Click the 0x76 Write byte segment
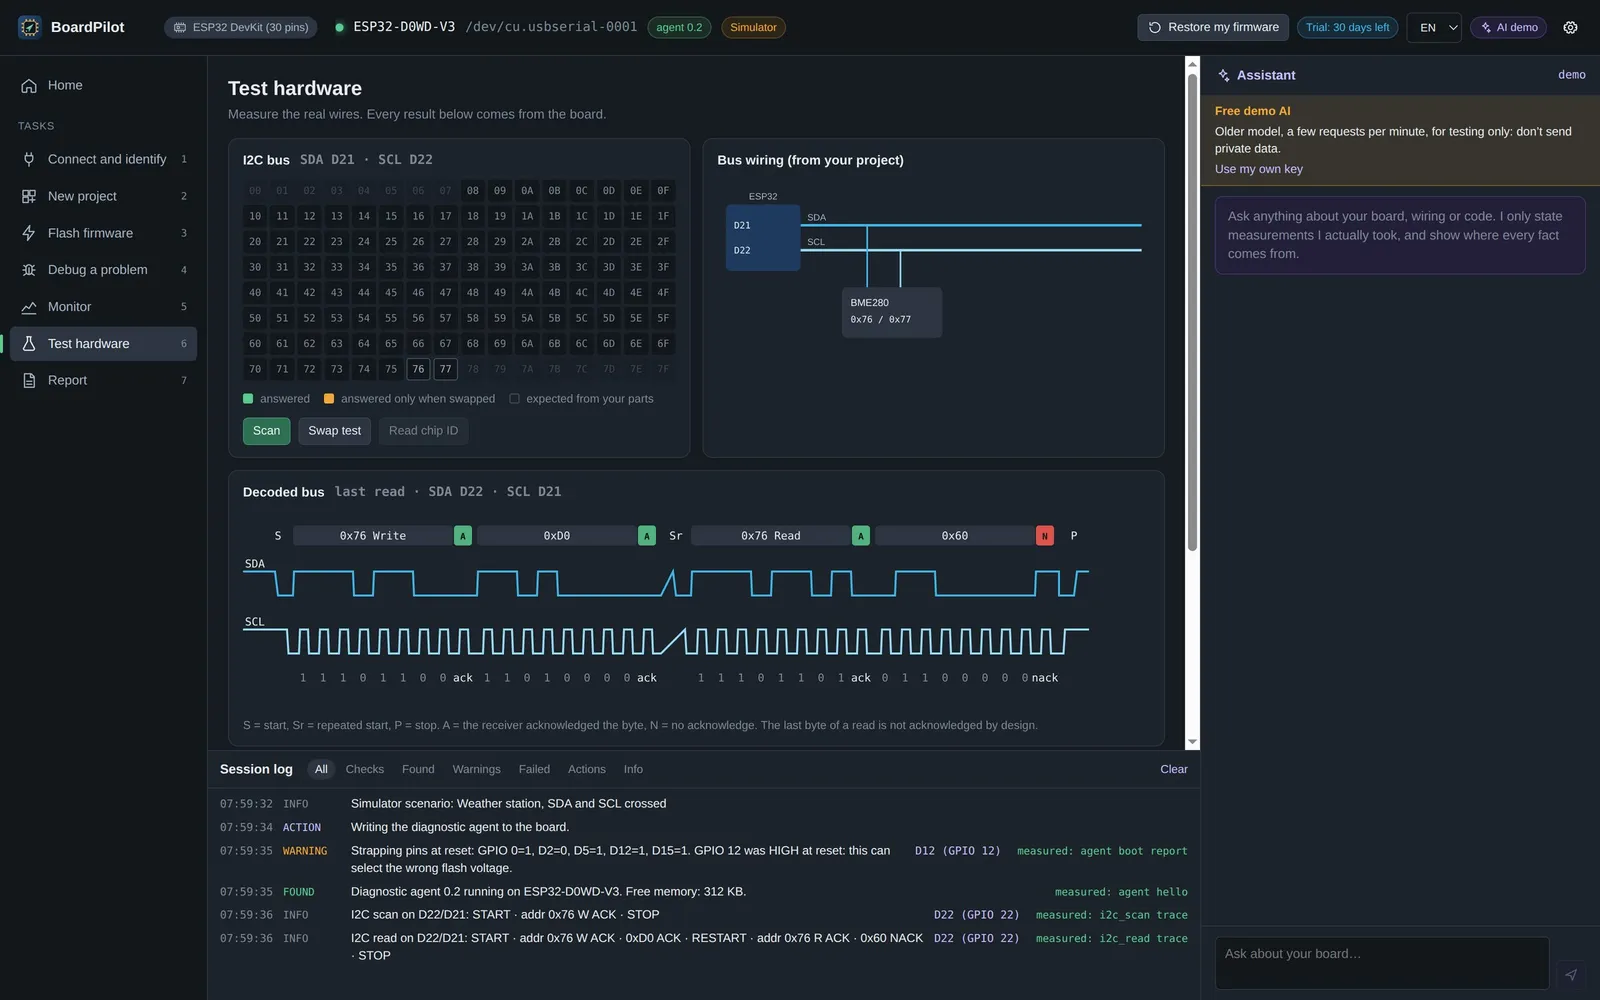This screenshot has height=1000, width=1600. [x=373, y=536]
